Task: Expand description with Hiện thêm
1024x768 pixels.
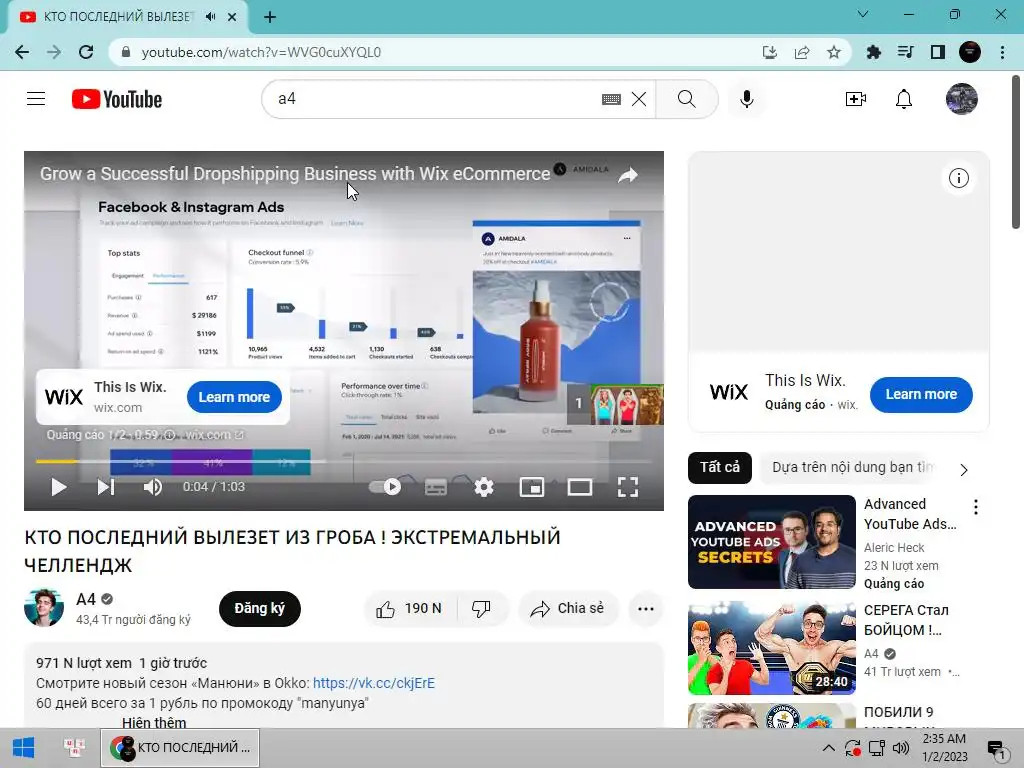Action: click(x=154, y=722)
